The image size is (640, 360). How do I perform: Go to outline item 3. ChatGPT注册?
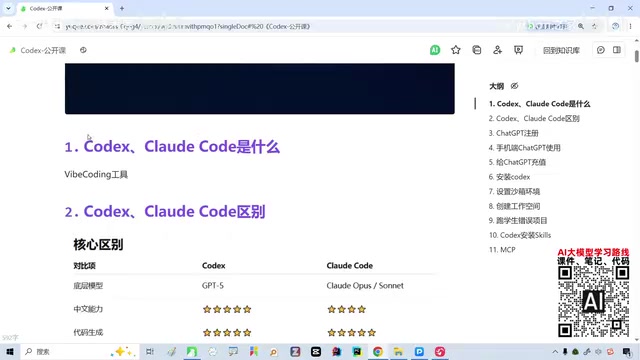coord(513,133)
